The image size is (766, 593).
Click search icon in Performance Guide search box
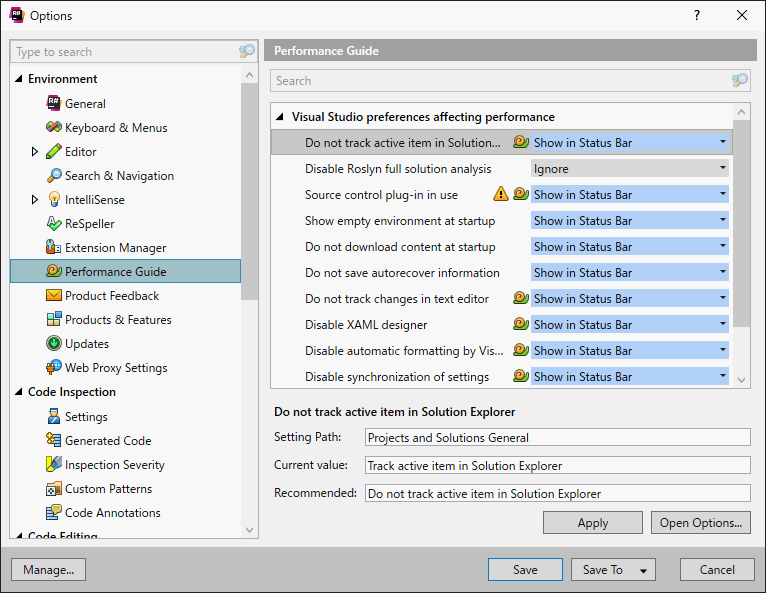(740, 80)
